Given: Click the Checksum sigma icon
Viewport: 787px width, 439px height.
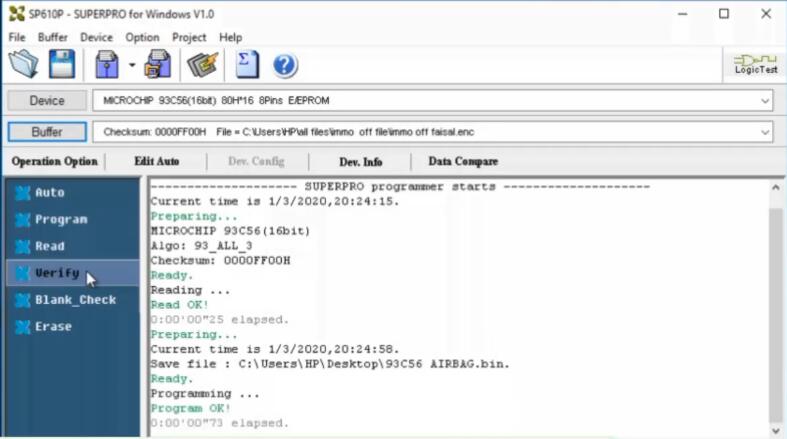Looking at the screenshot, I should click(x=247, y=64).
